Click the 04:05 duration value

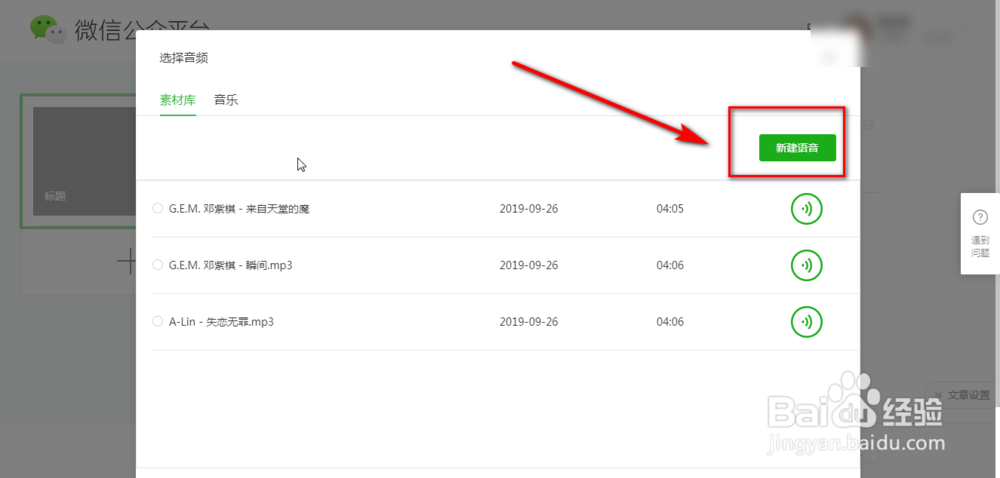tap(670, 208)
